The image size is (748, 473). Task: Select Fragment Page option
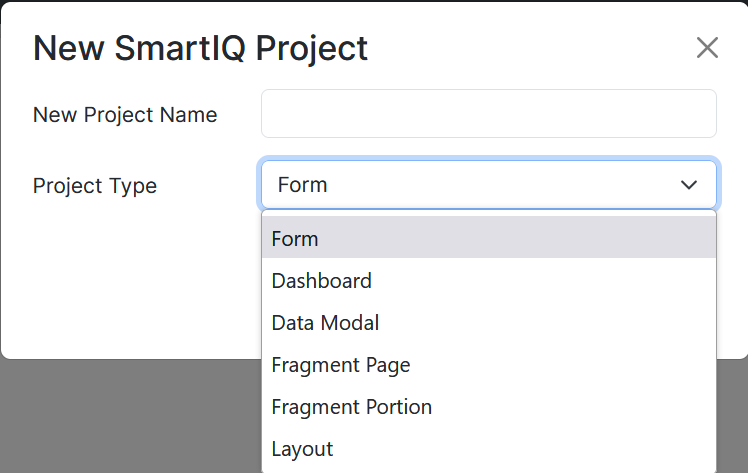click(x=488, y=365)
